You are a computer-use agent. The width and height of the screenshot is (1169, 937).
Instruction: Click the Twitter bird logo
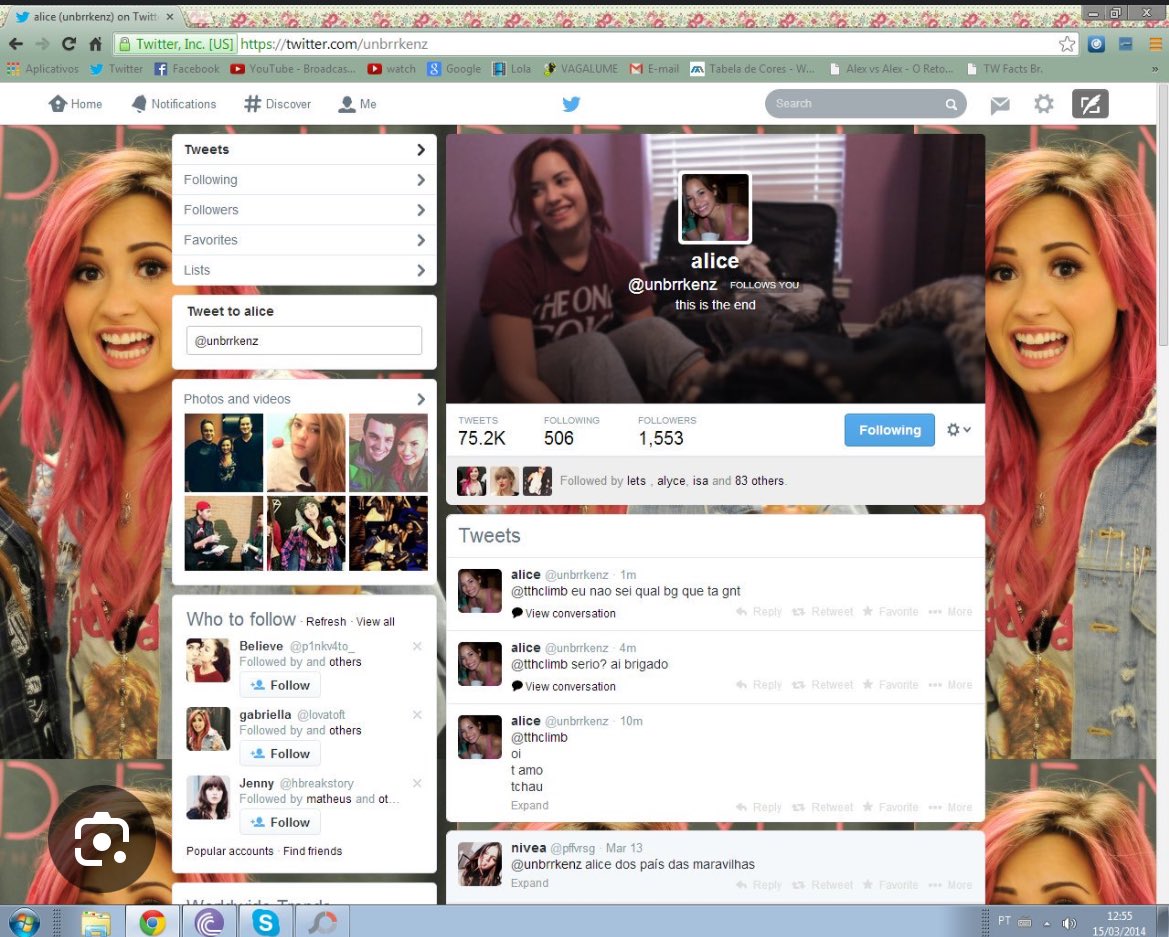(571, 103)
